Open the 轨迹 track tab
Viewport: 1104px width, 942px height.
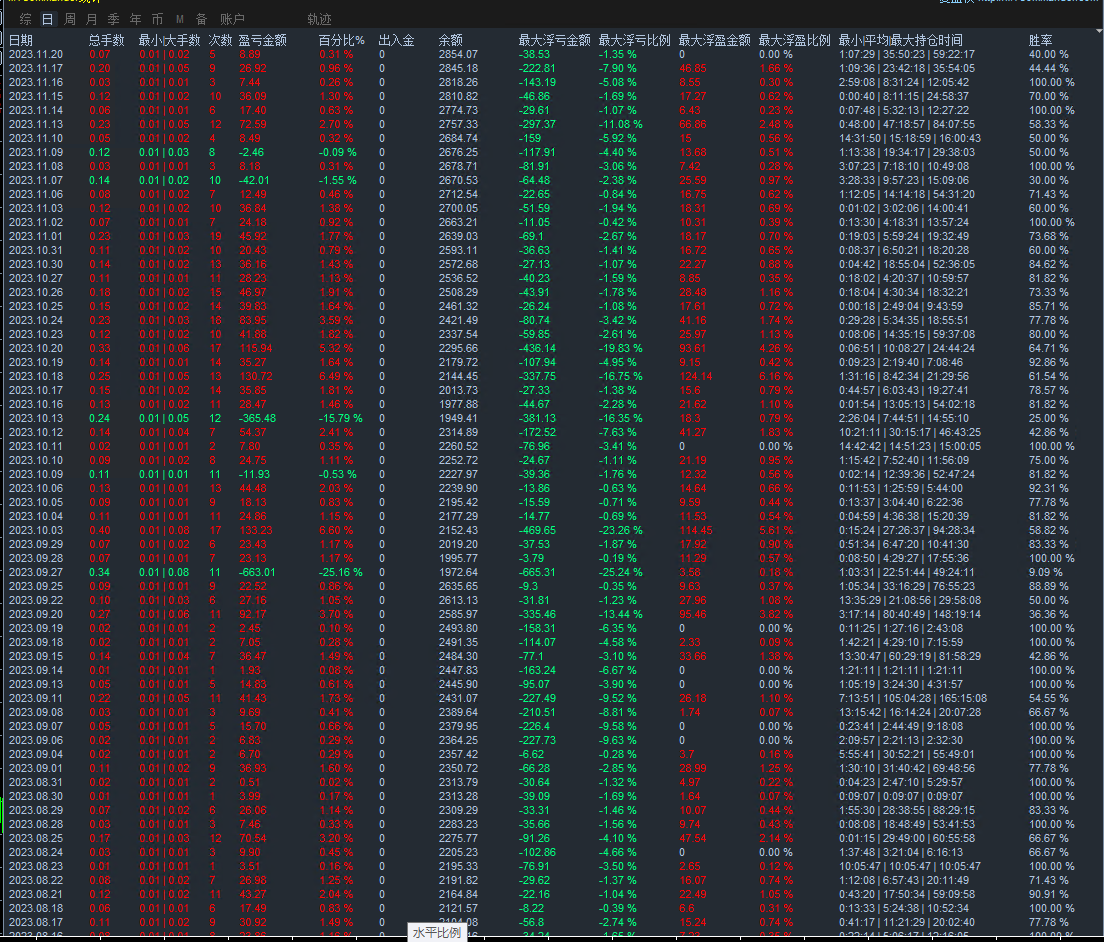tap(319, 19)
